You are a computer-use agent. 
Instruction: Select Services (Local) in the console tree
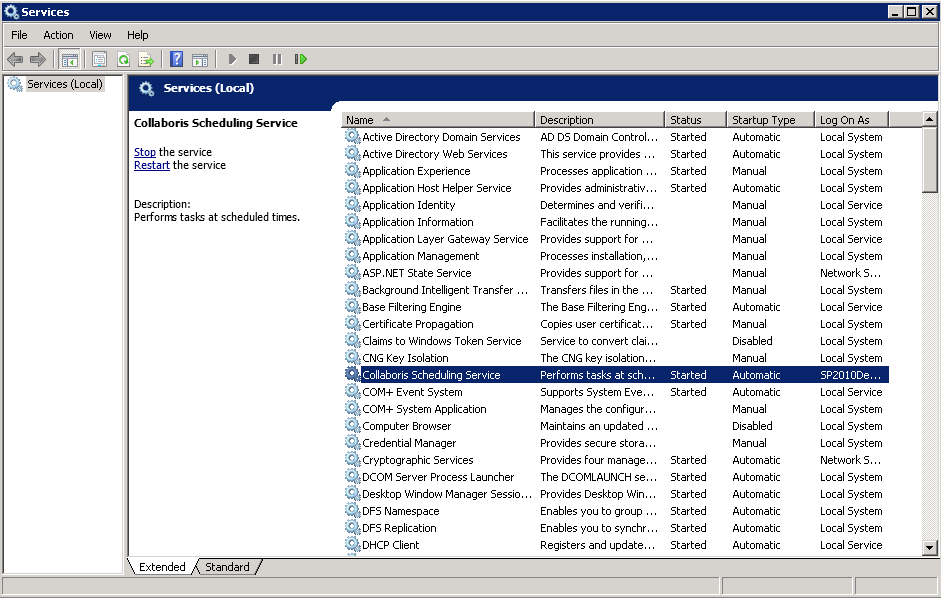click(64, 84)
